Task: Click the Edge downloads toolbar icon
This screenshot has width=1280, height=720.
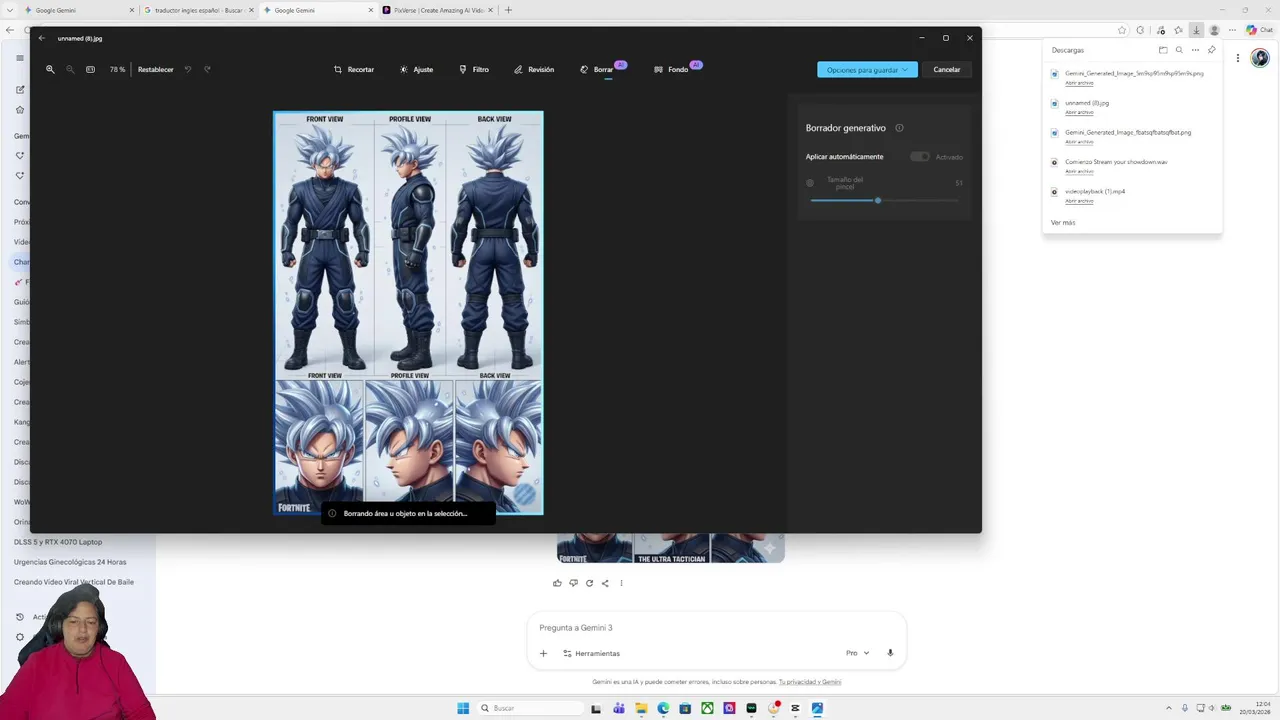Action: [x=1196, y=30]
